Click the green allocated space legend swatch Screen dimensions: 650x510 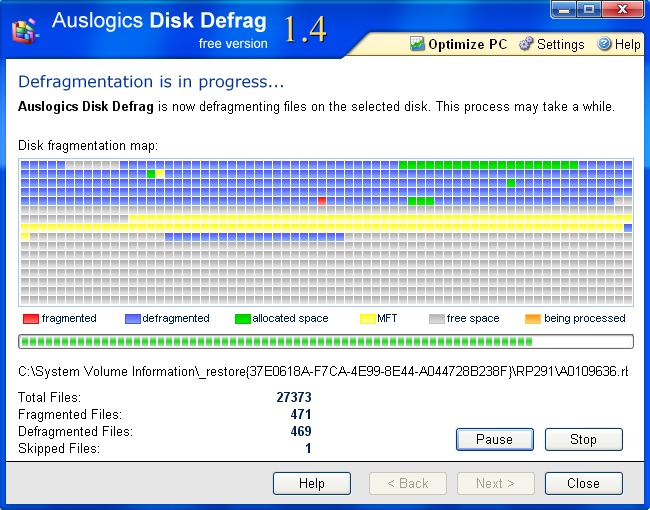tap(243, 319)
